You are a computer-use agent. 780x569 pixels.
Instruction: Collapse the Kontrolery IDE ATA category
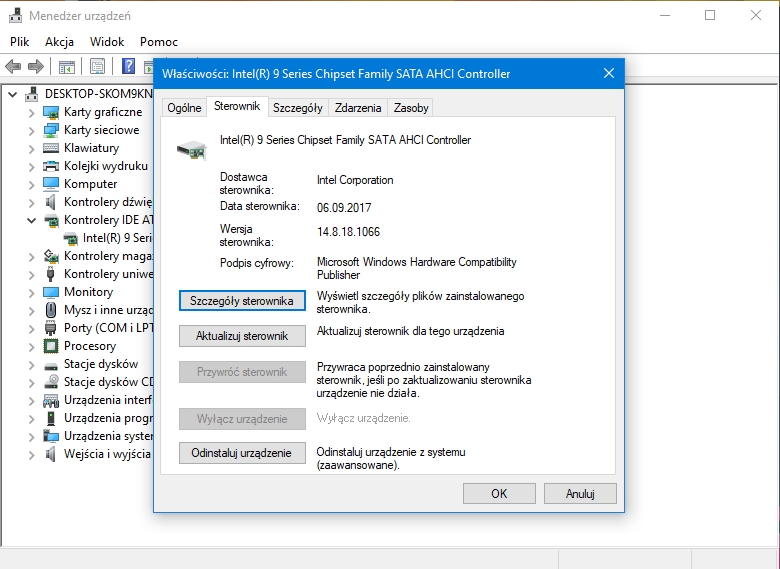pos(31,220)
